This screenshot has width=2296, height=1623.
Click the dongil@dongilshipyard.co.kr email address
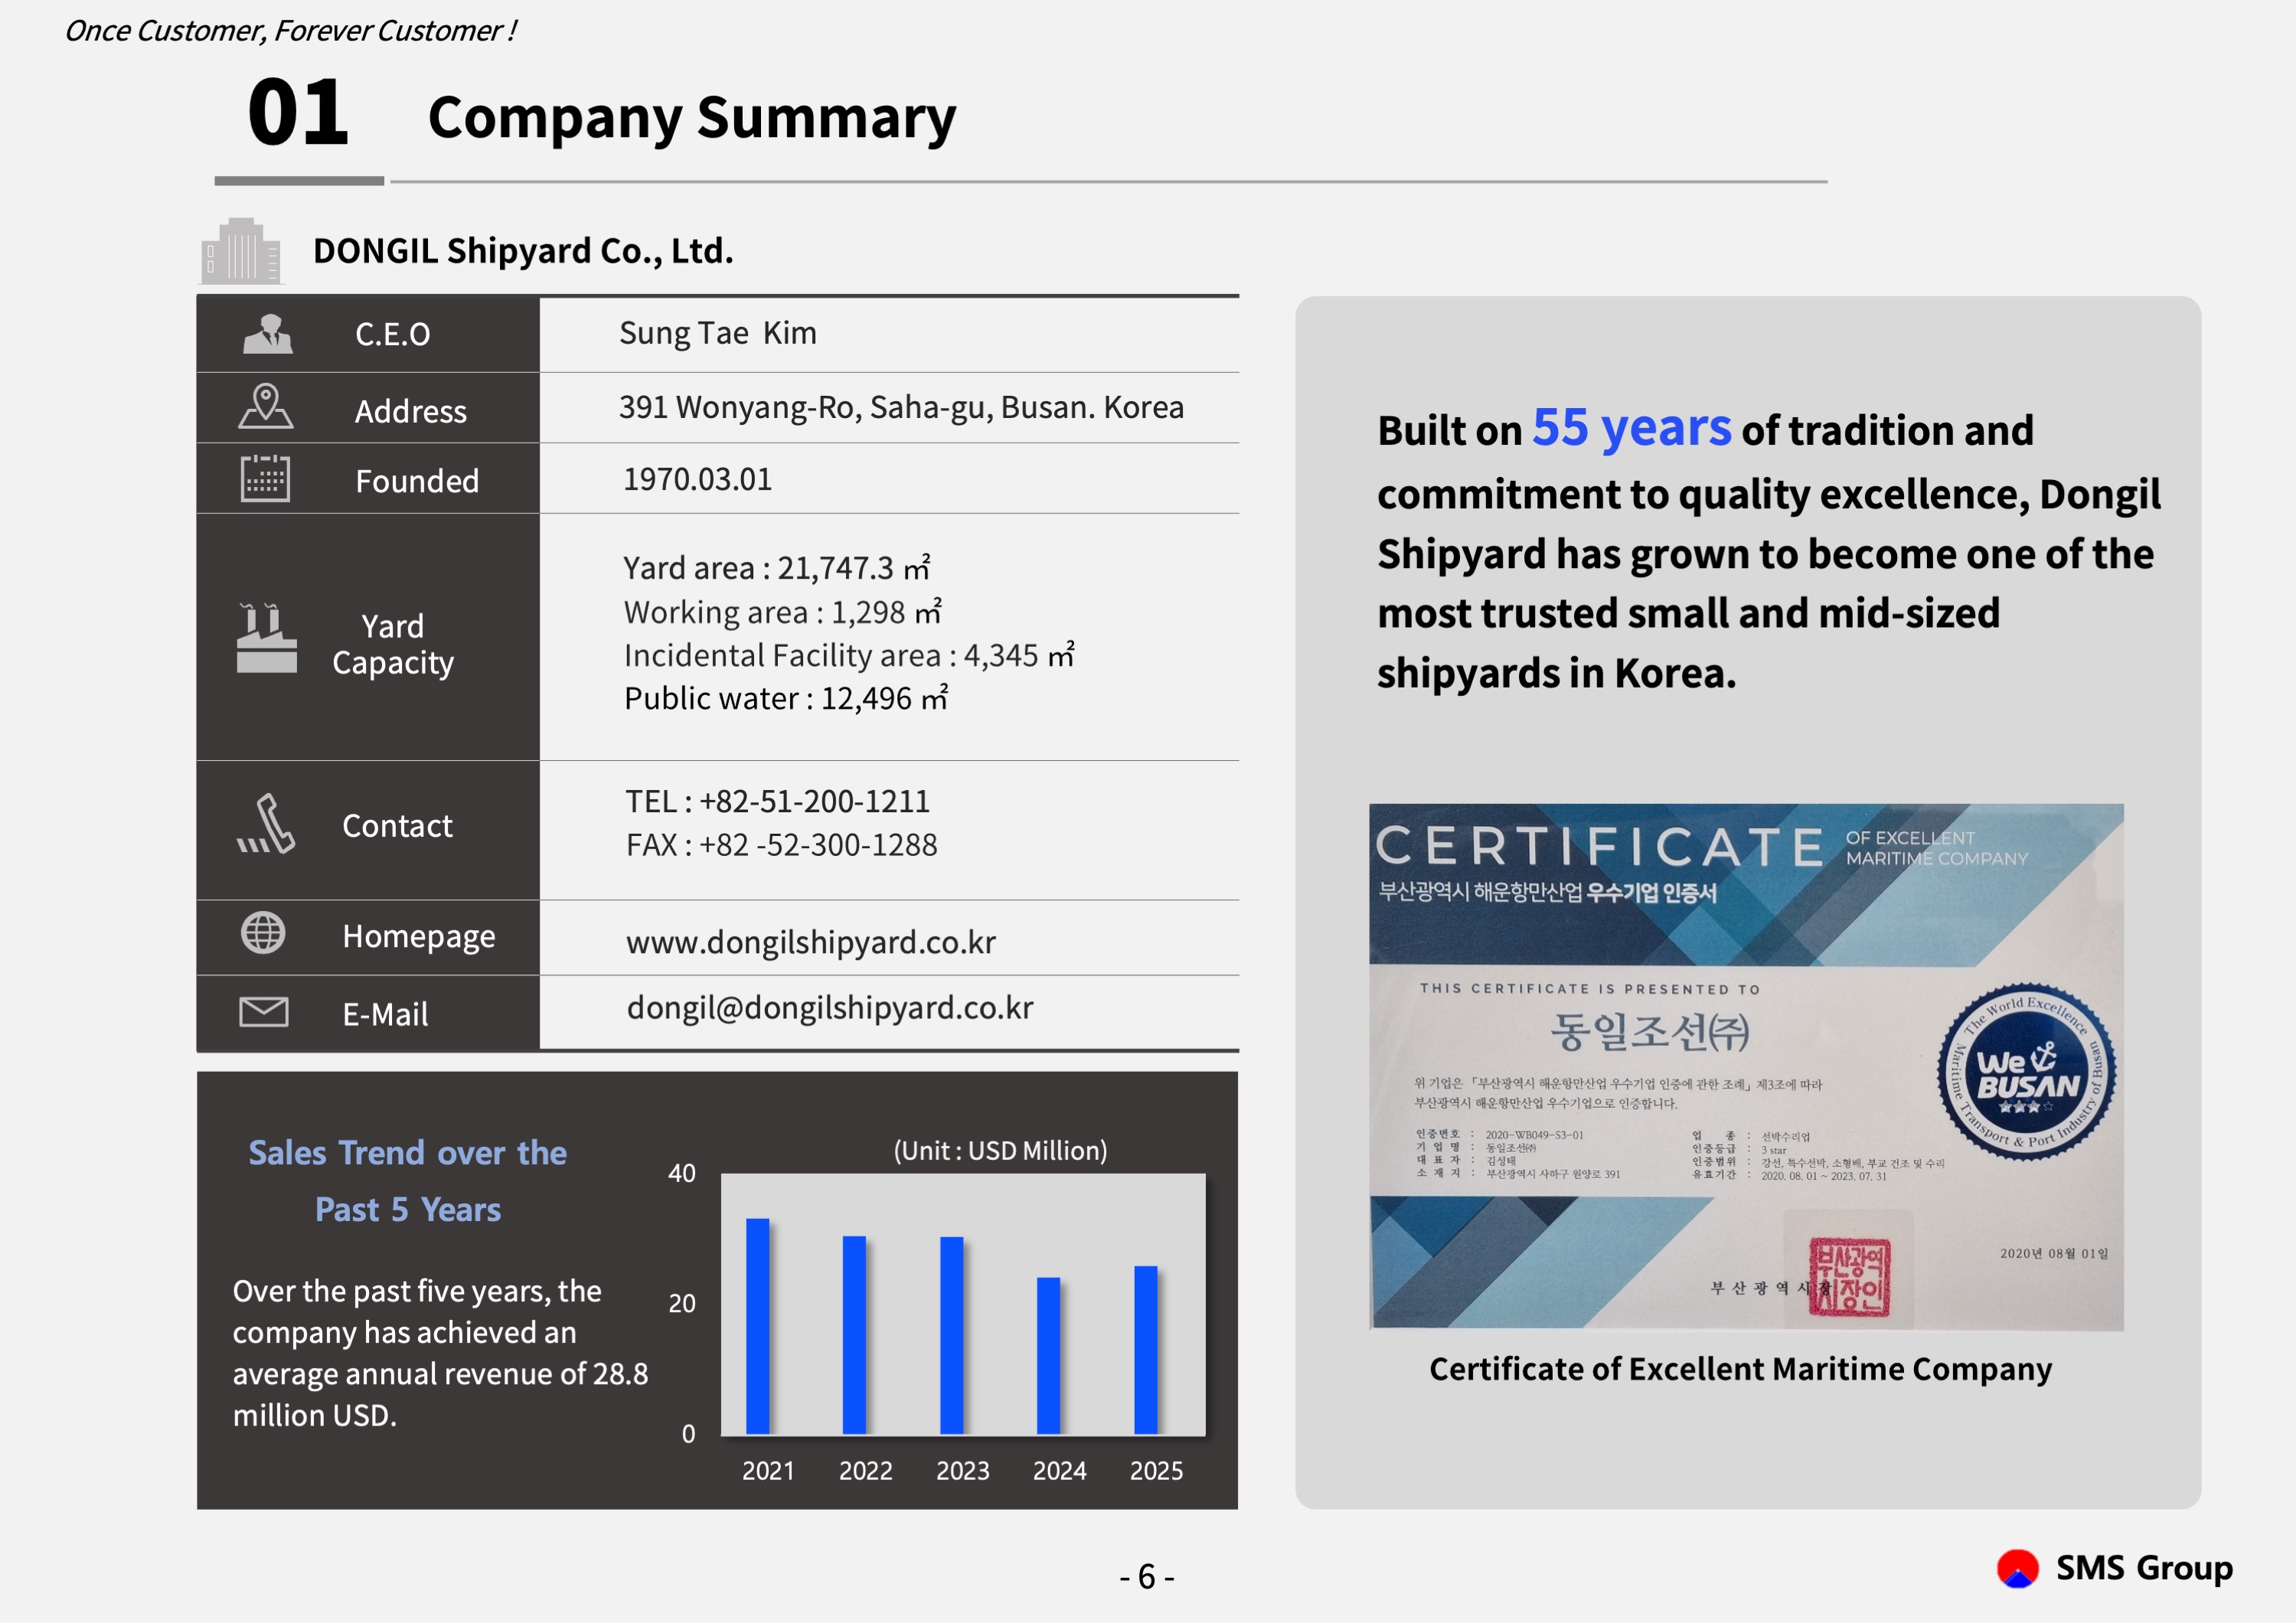click(830, 1008)
